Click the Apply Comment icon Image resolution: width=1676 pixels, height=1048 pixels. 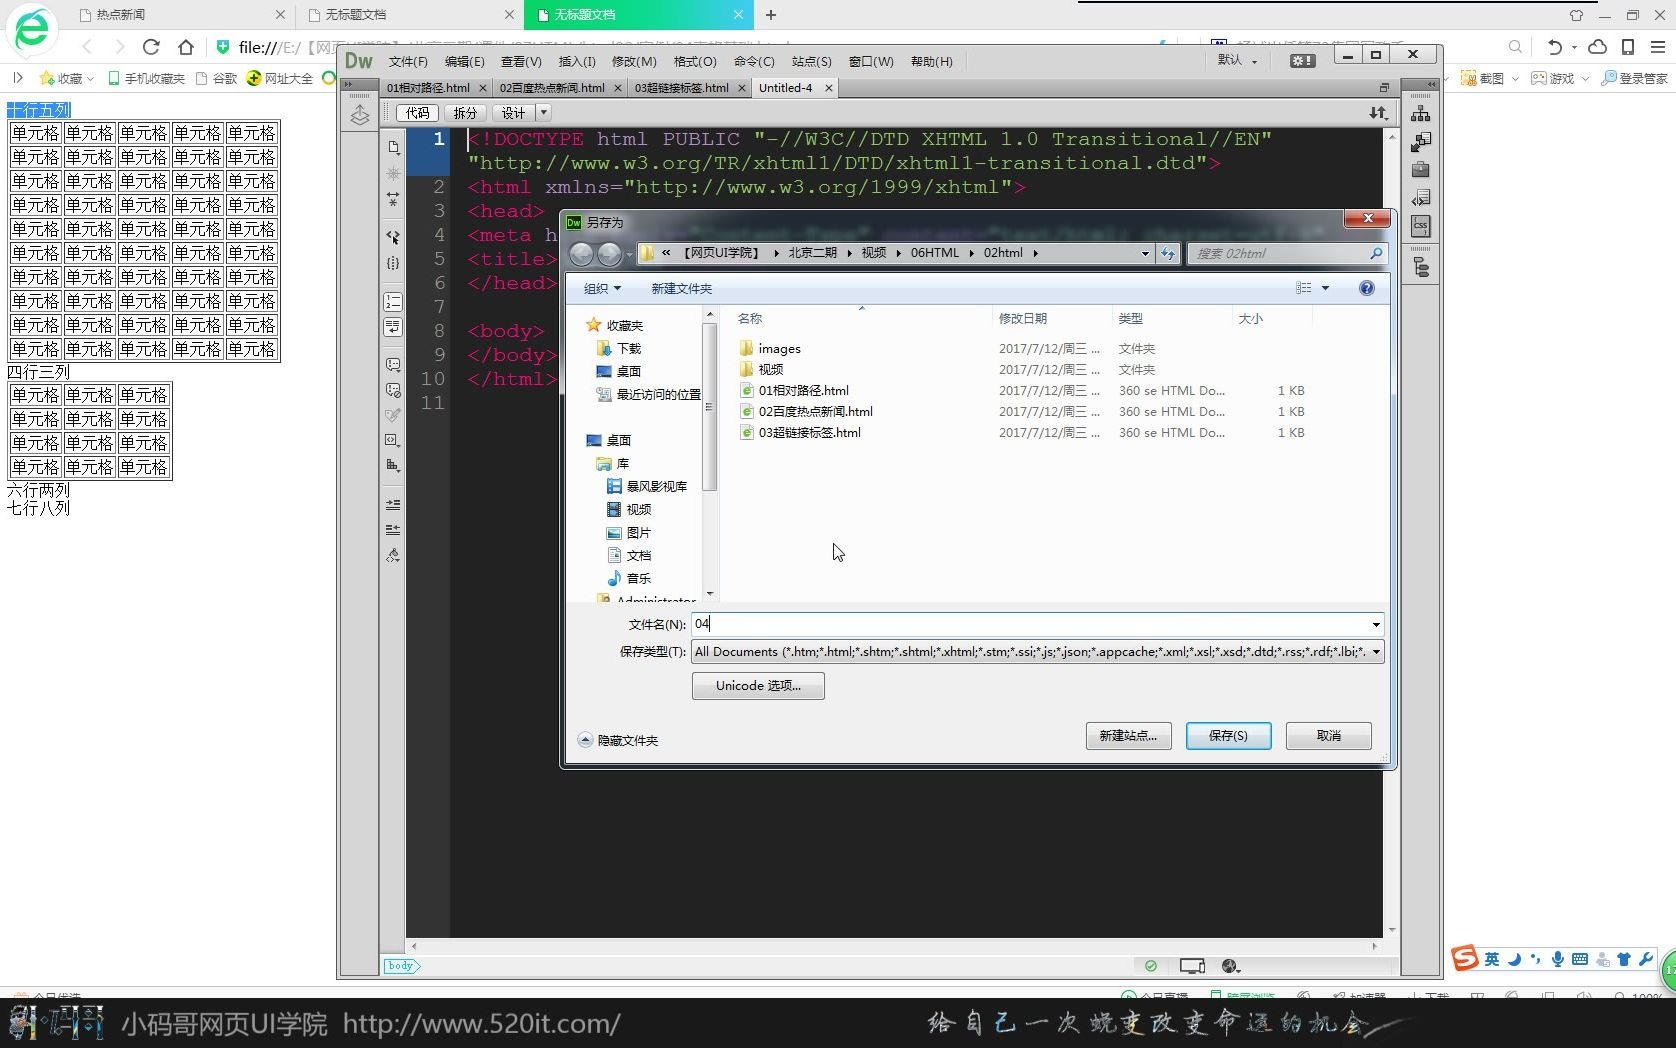(x=393, y=365)
